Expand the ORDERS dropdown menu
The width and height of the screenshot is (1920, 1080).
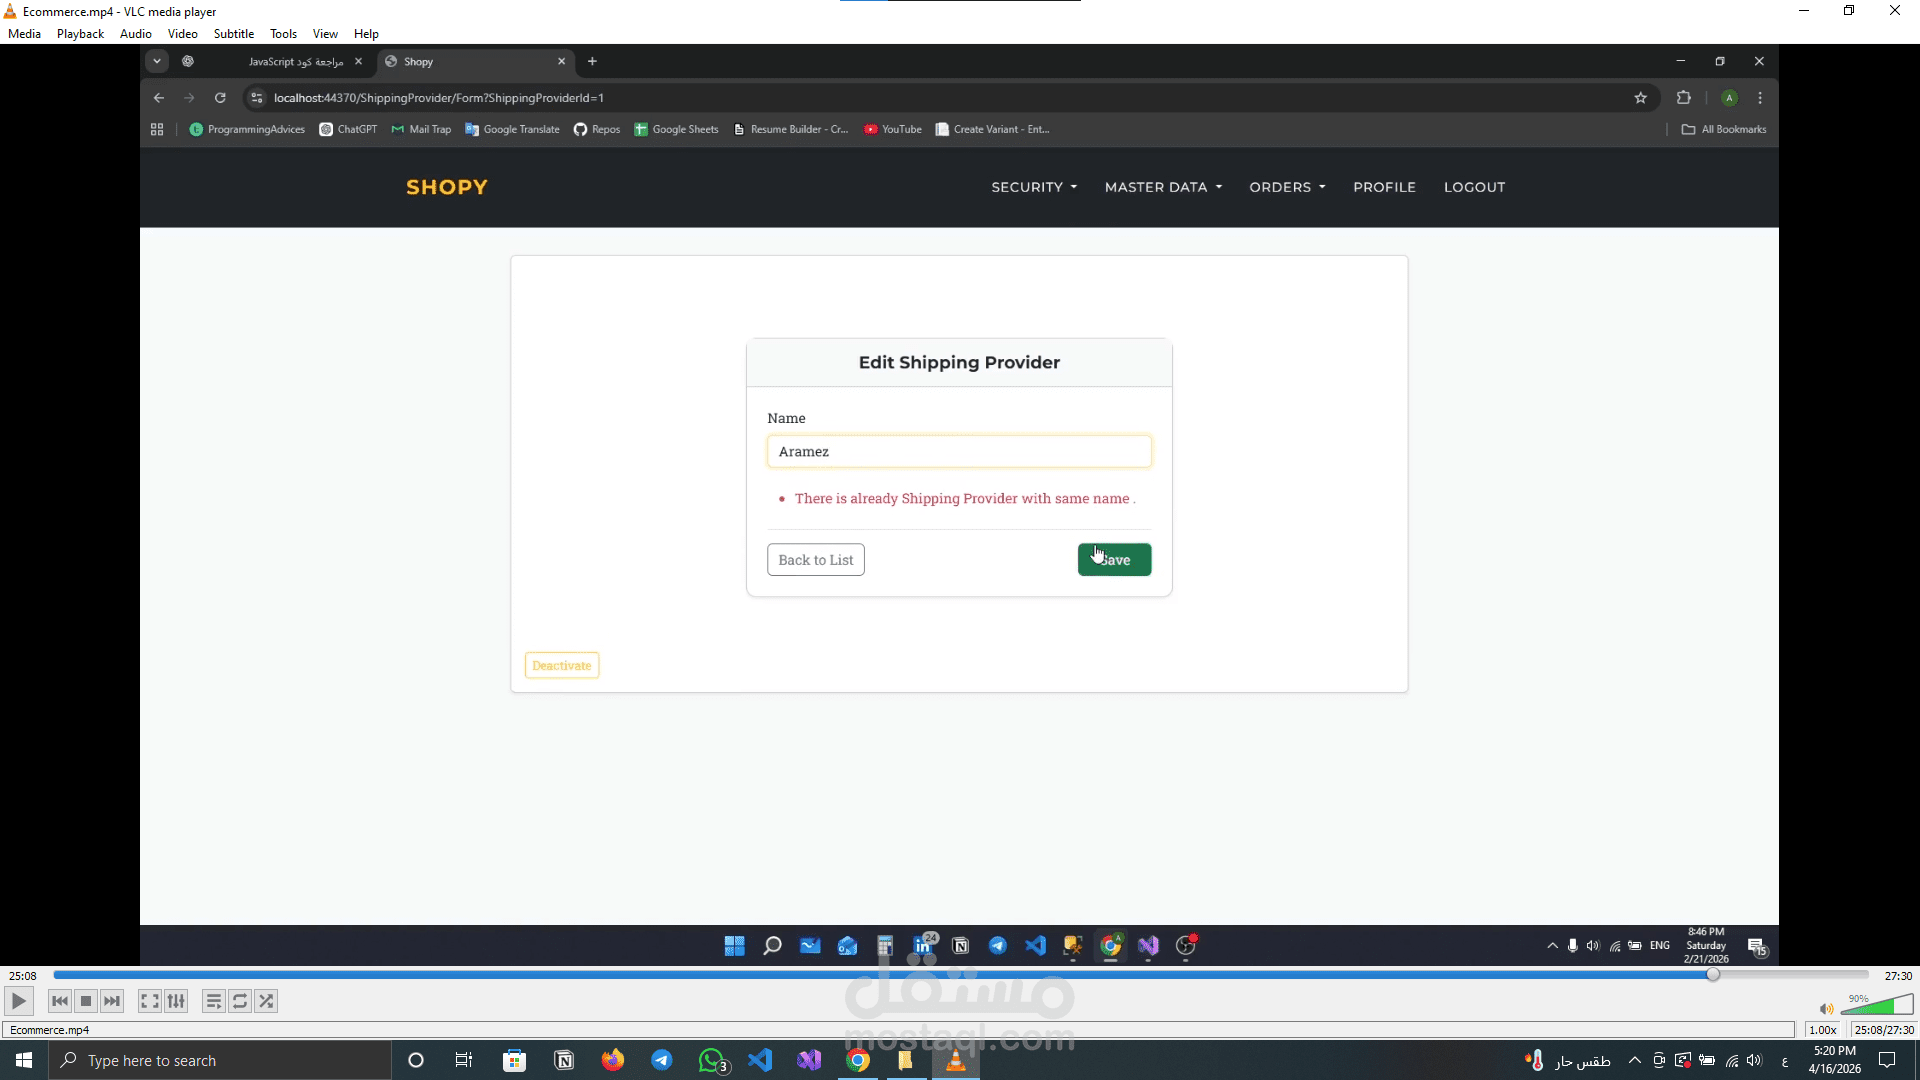1287,187
